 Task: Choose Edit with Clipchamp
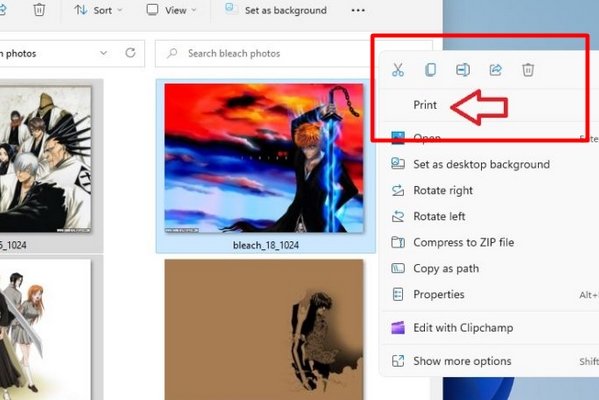(x=463, y=327)
